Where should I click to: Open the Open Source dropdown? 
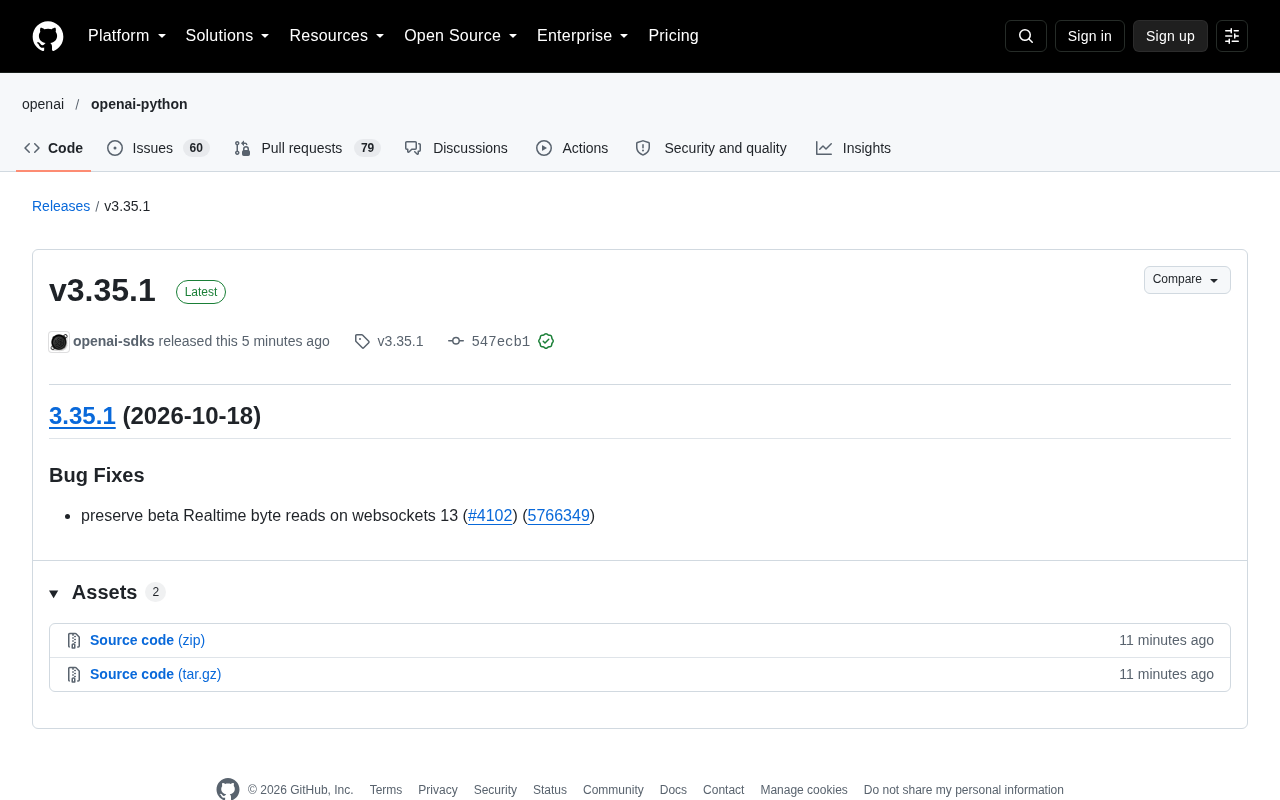(x=461, y=36)
